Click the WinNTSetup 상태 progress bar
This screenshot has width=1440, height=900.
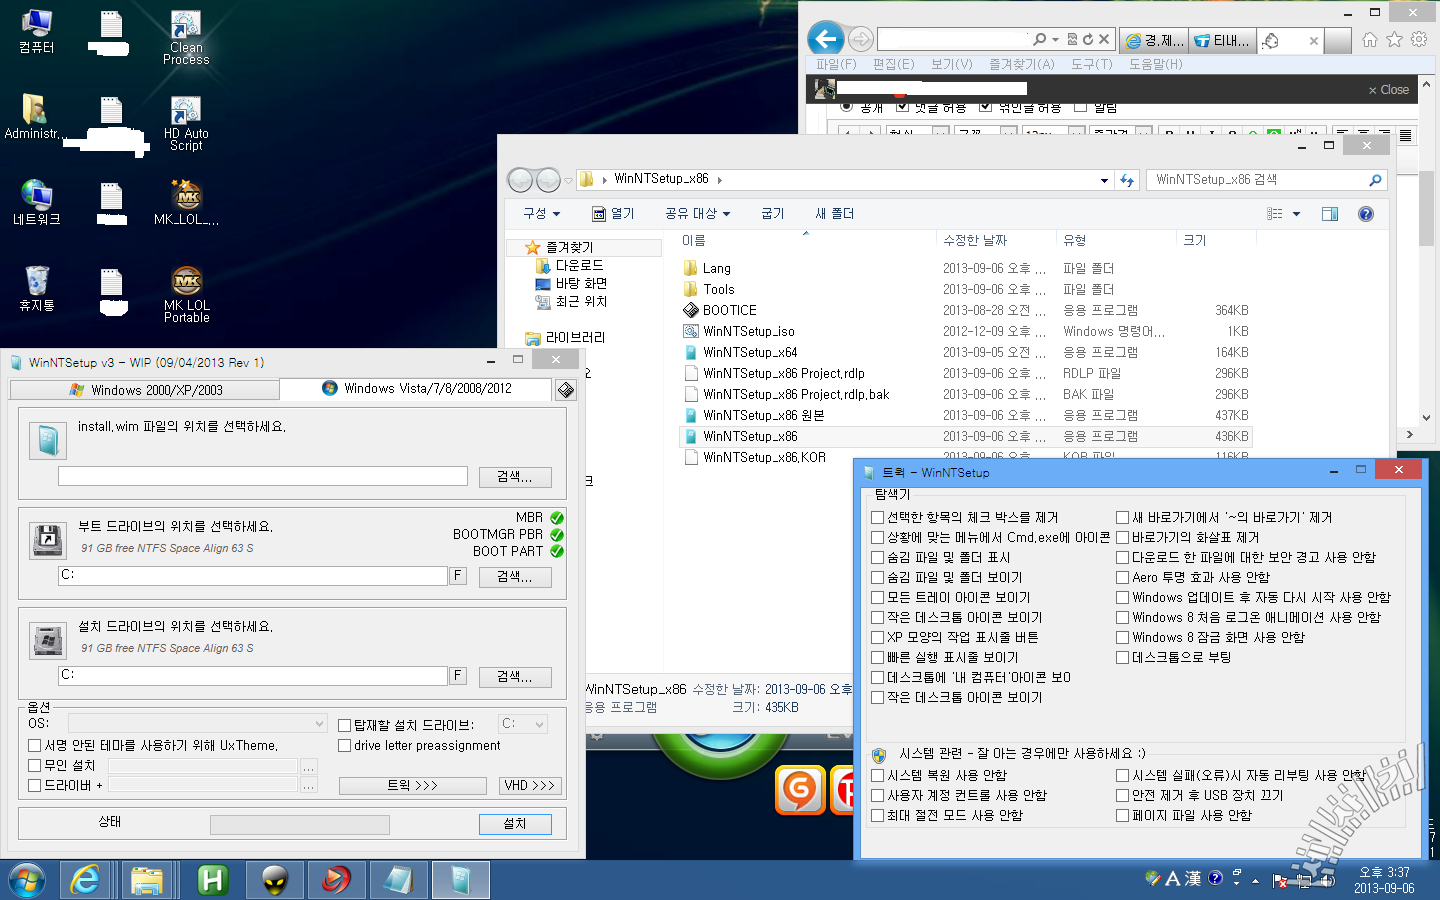click(299, 824)
